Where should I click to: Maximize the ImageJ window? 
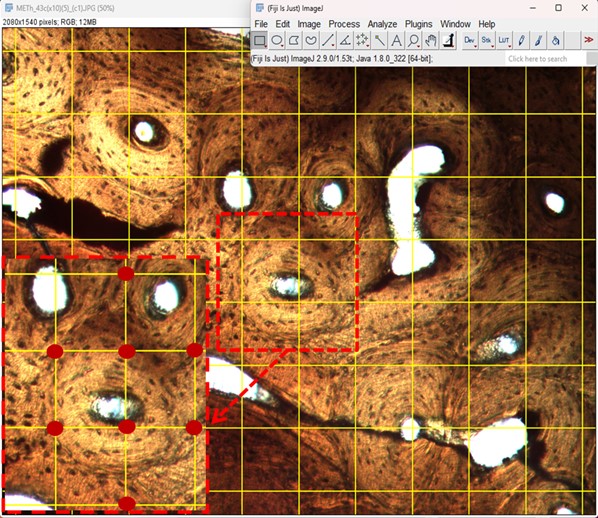pos(558,8)
